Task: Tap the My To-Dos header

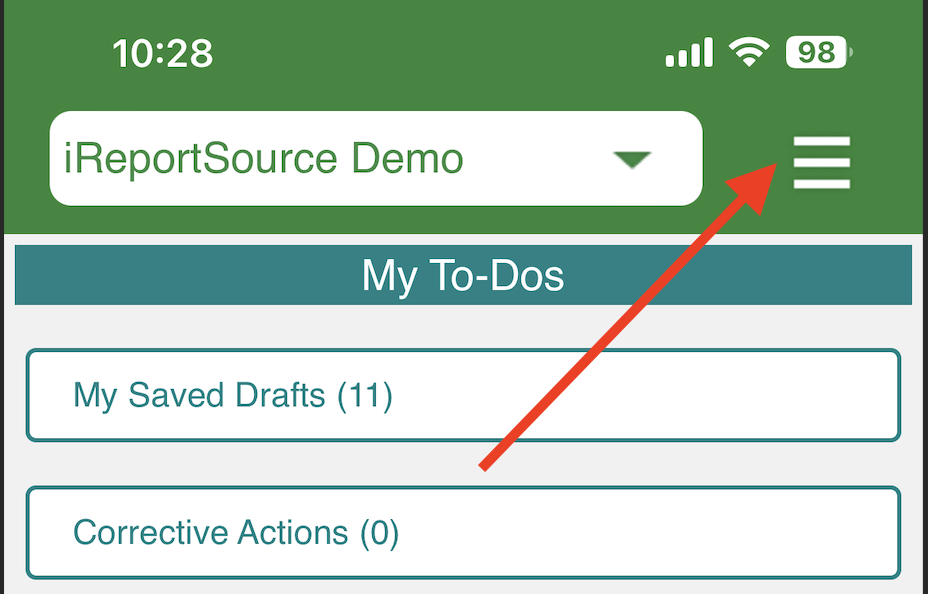Action: click(x=463, y=275)
